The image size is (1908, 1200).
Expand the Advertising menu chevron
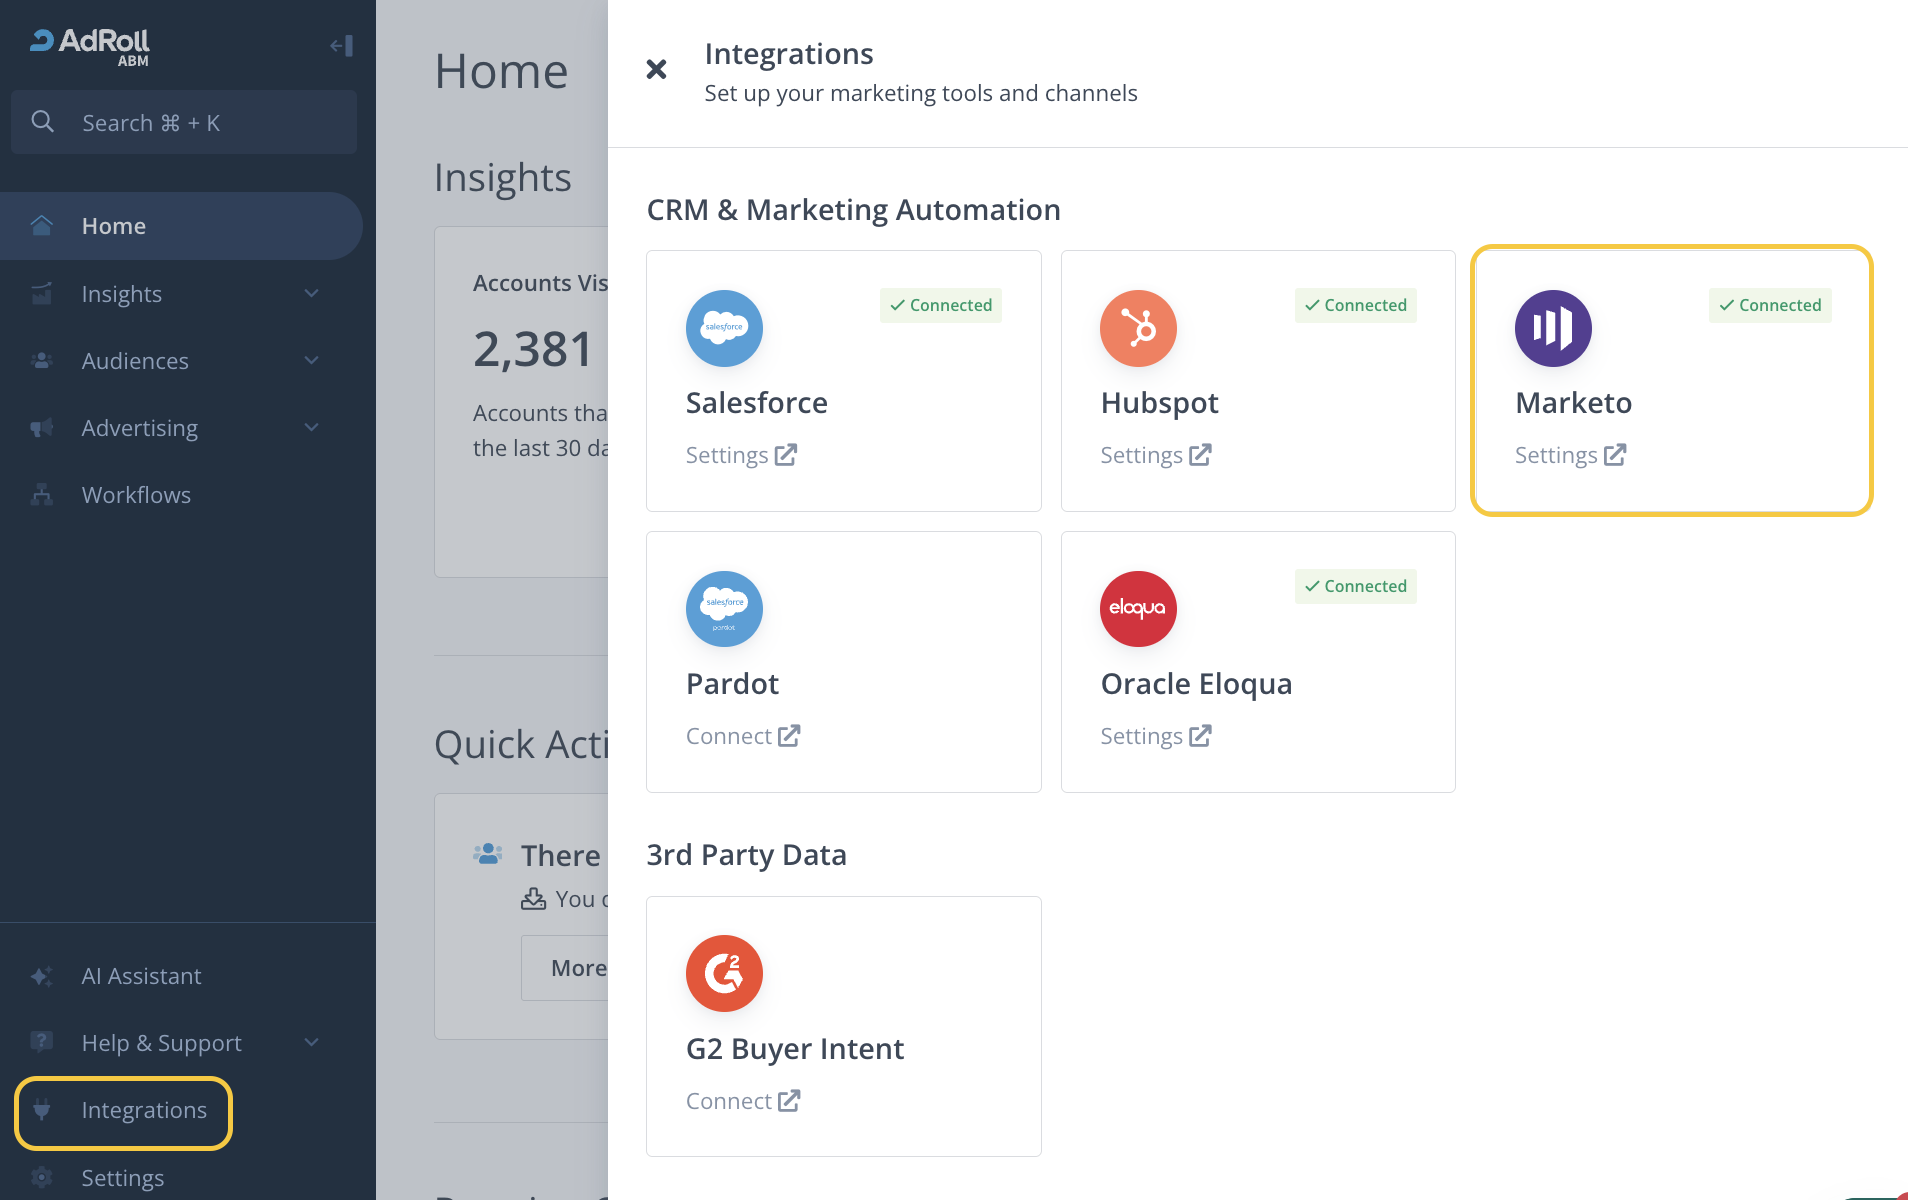pos(312,428)
